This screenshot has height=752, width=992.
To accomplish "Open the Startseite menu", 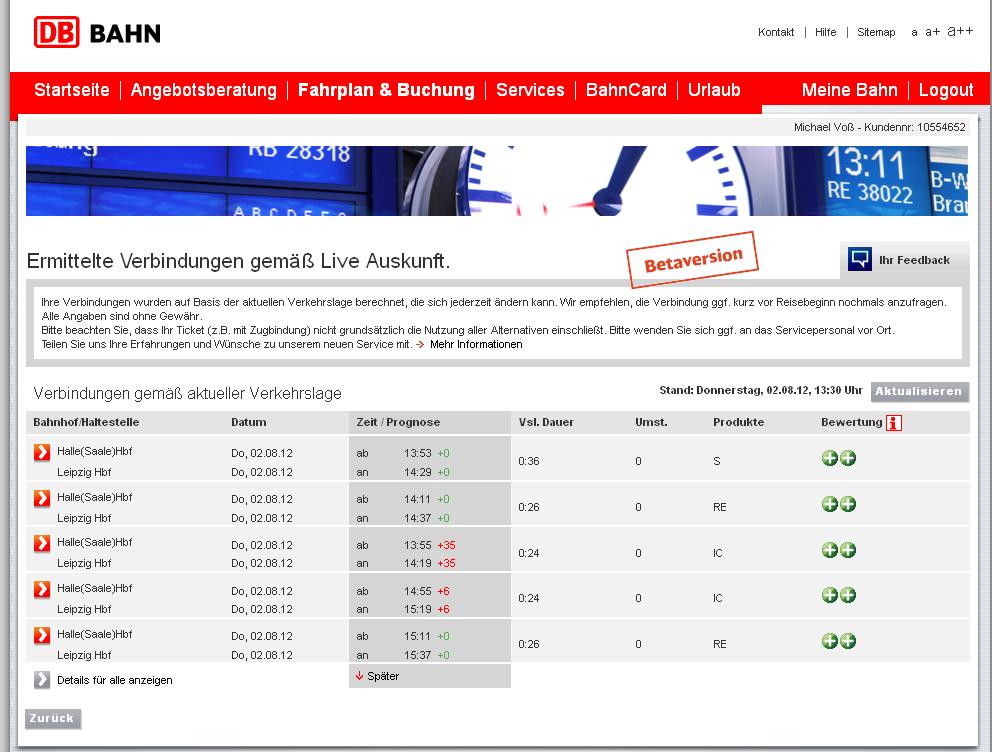I will tap(71, 90).
